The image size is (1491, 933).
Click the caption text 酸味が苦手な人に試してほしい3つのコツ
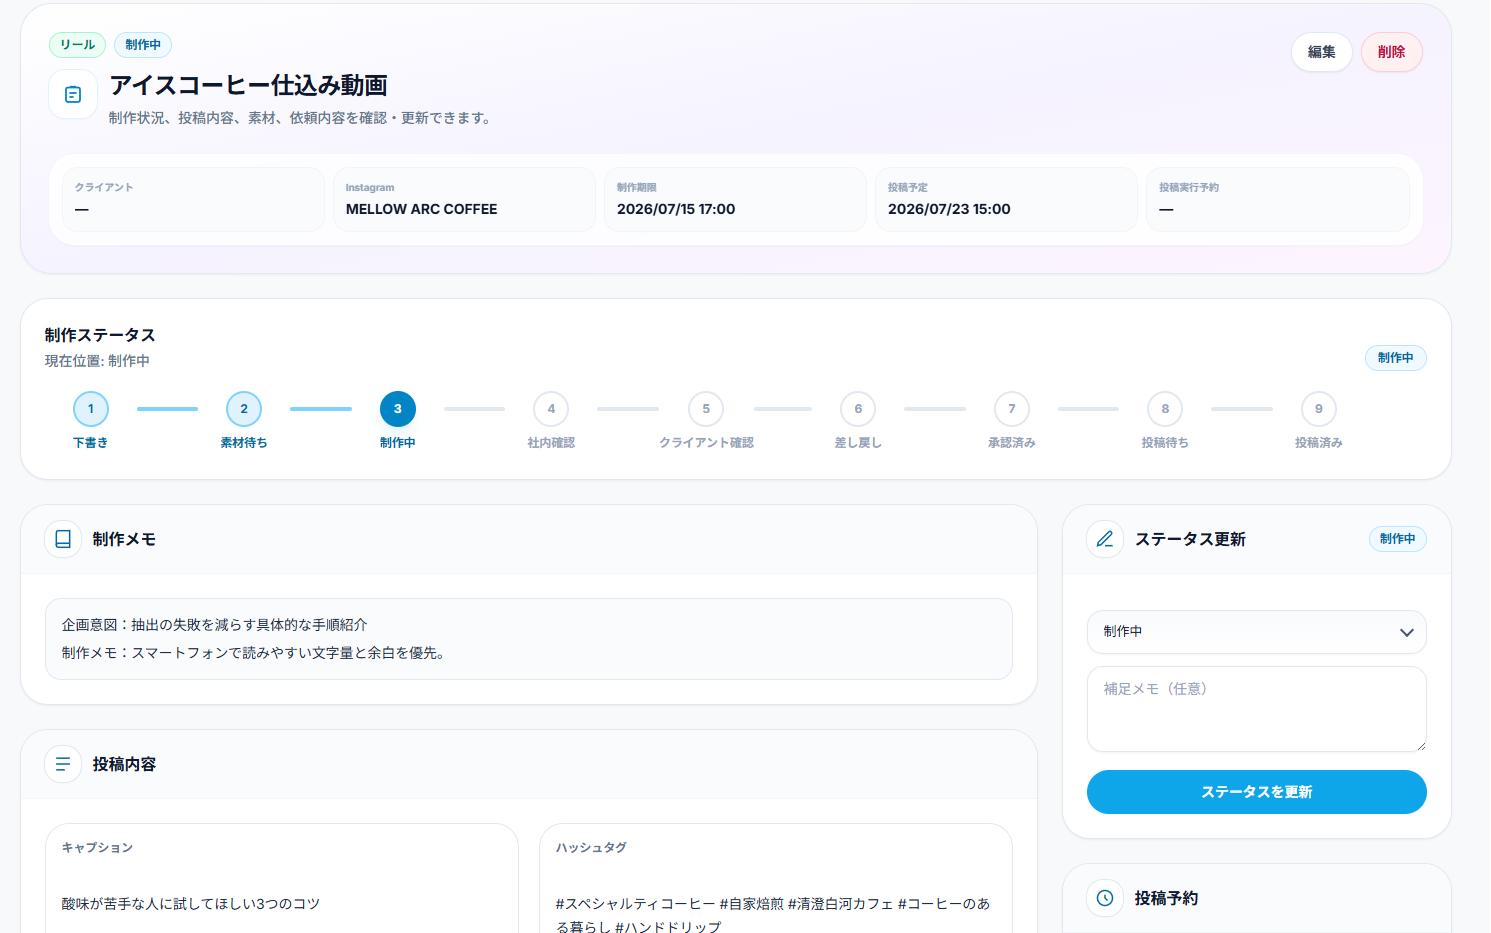[x=191, y=904]
